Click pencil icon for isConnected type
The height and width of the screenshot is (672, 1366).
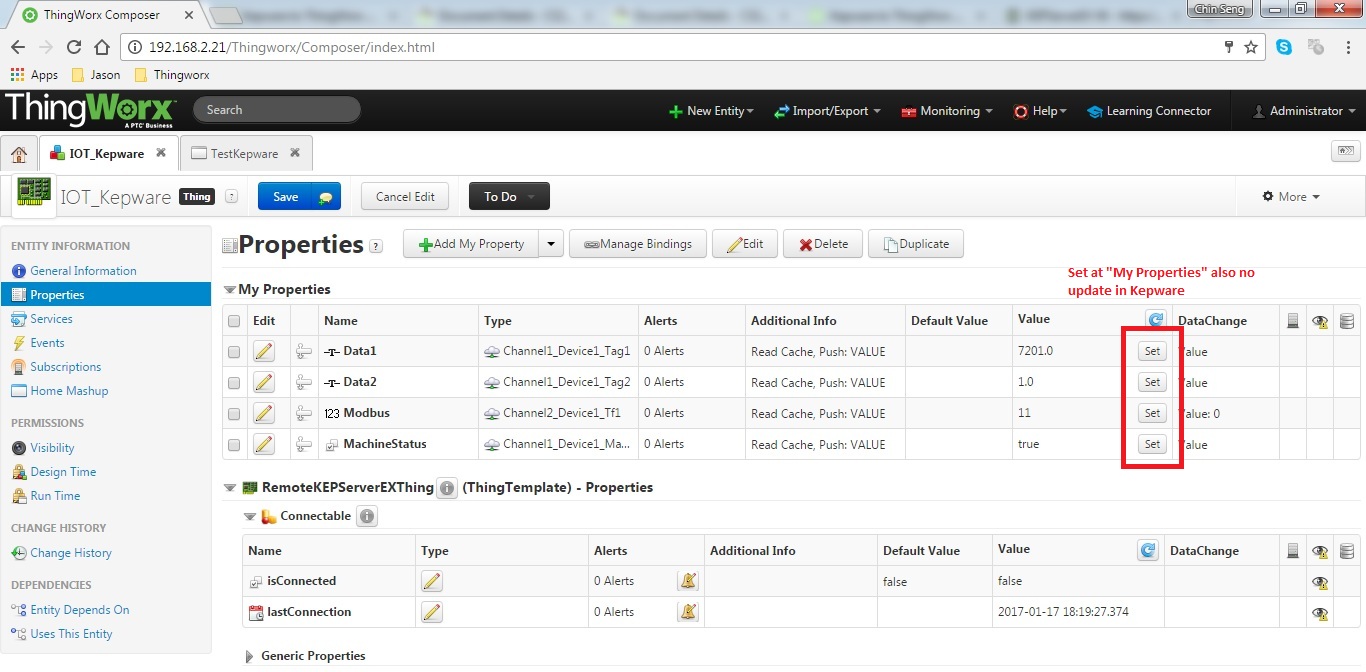[x=431, y=581]
